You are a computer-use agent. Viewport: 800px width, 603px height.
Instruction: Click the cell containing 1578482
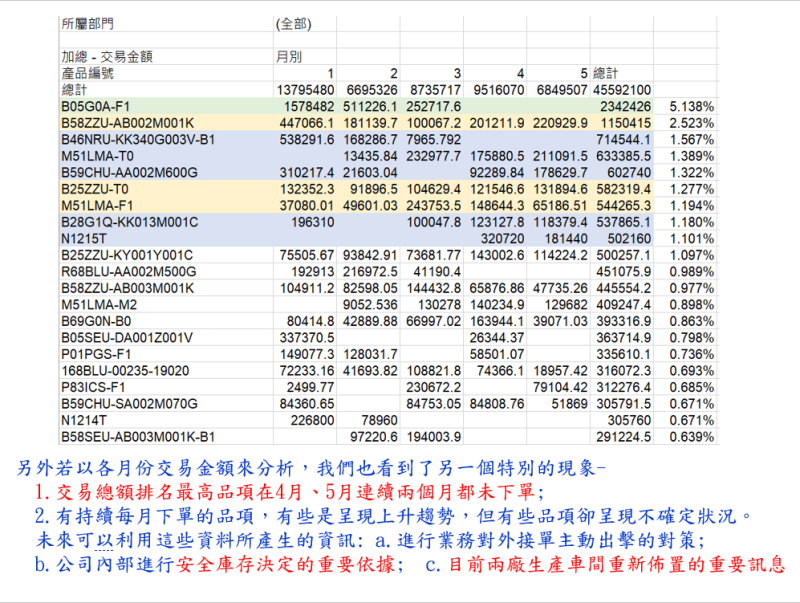tap(306, 106)
